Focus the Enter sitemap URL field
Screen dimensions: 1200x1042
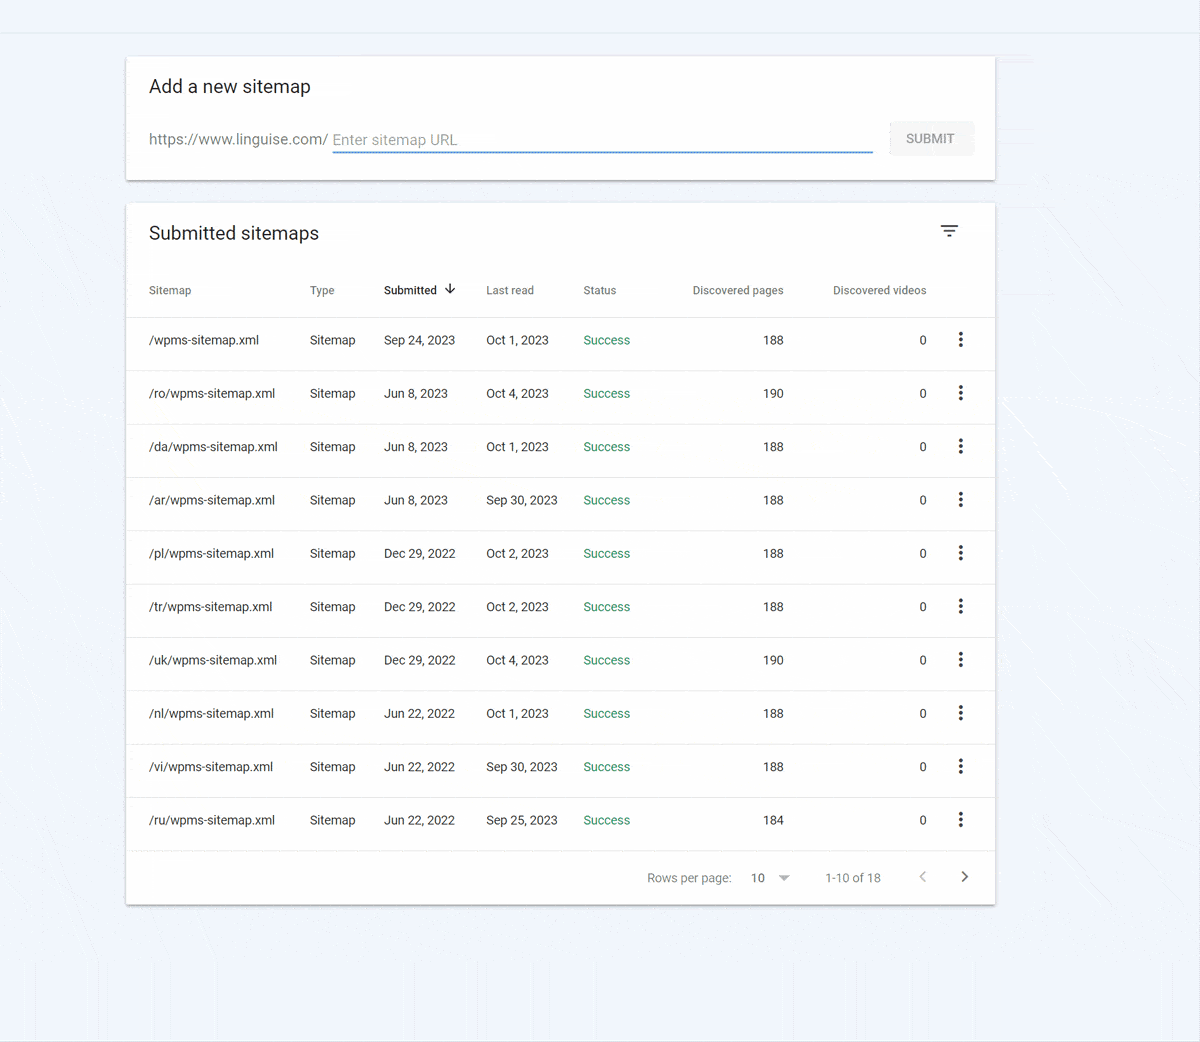point(602,140)
